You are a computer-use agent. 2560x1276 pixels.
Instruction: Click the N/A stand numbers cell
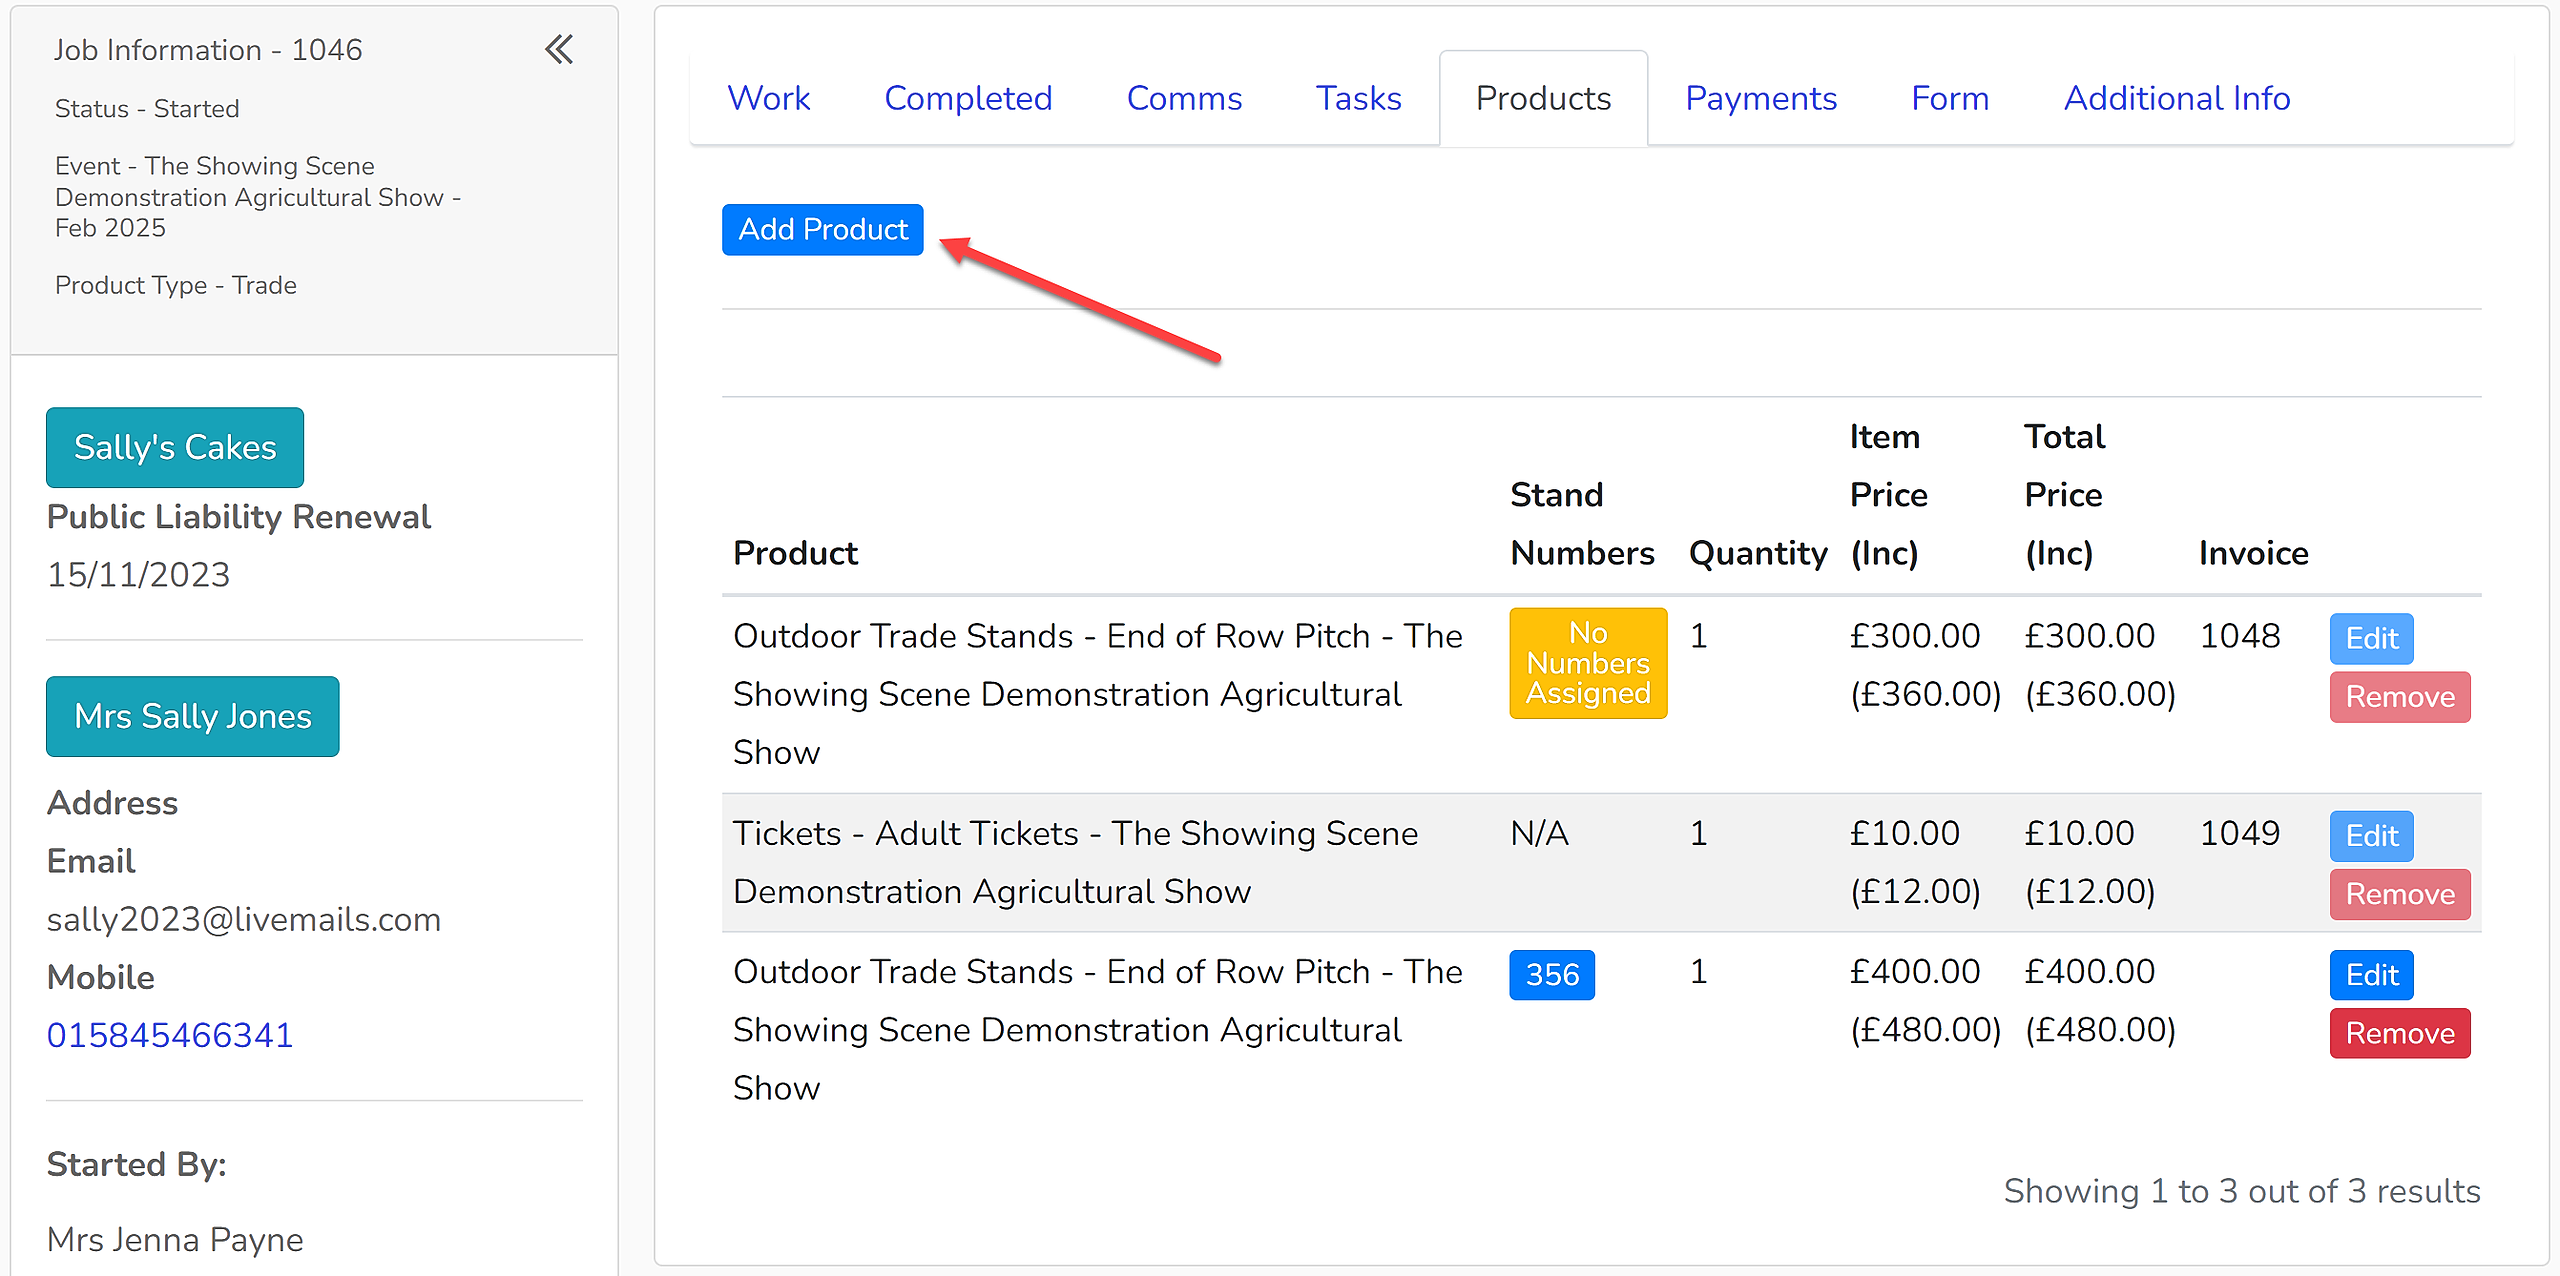tap(1540, 833)
